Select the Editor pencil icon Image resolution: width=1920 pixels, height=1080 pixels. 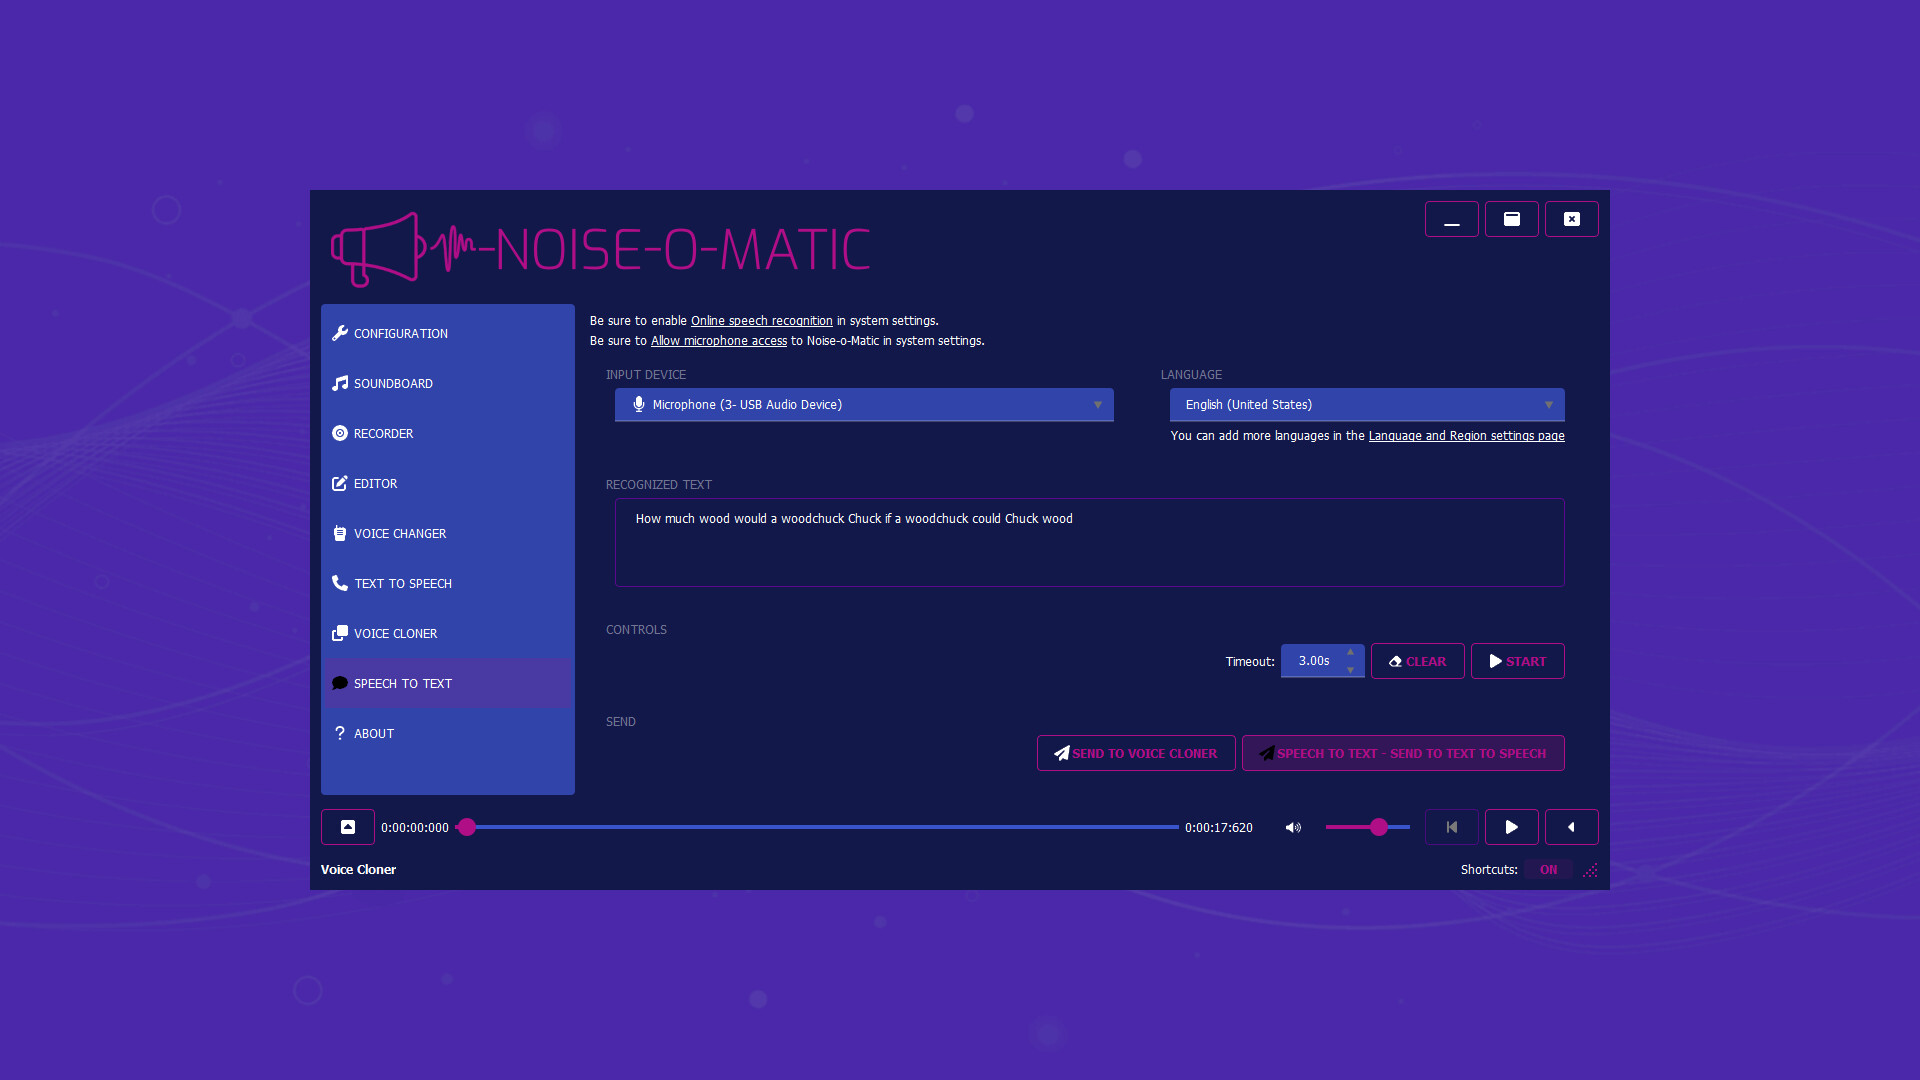pyautogui.click(x=340, y=483)
